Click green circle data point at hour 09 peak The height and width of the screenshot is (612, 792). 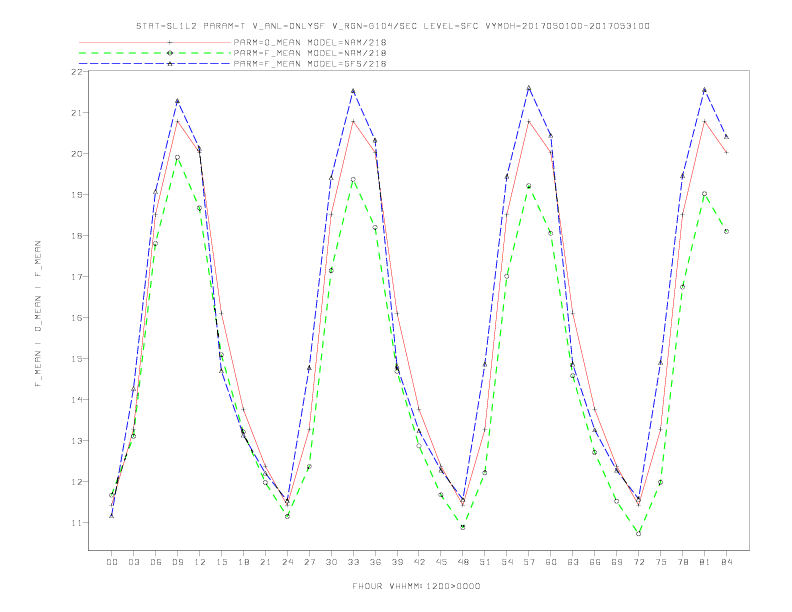[177, 158]
